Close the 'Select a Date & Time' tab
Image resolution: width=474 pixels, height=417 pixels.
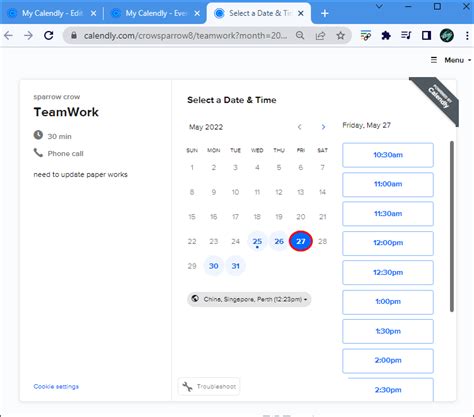click(301, 13)
